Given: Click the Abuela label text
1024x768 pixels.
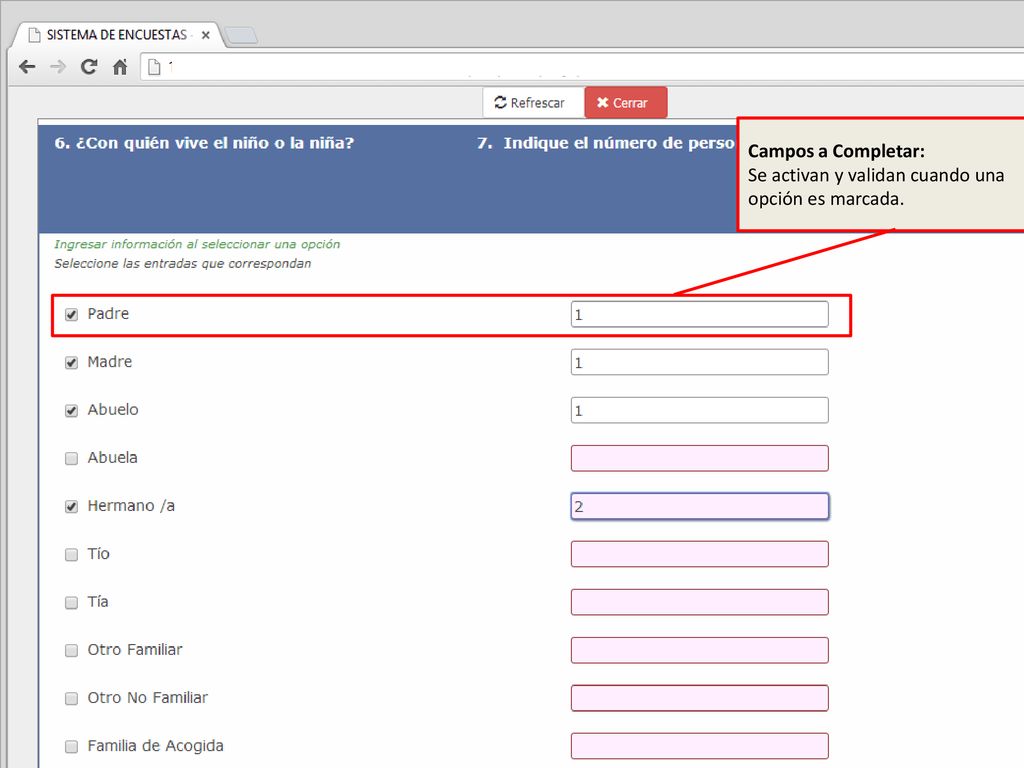Looking at the screenshot, I should point(112,458).
